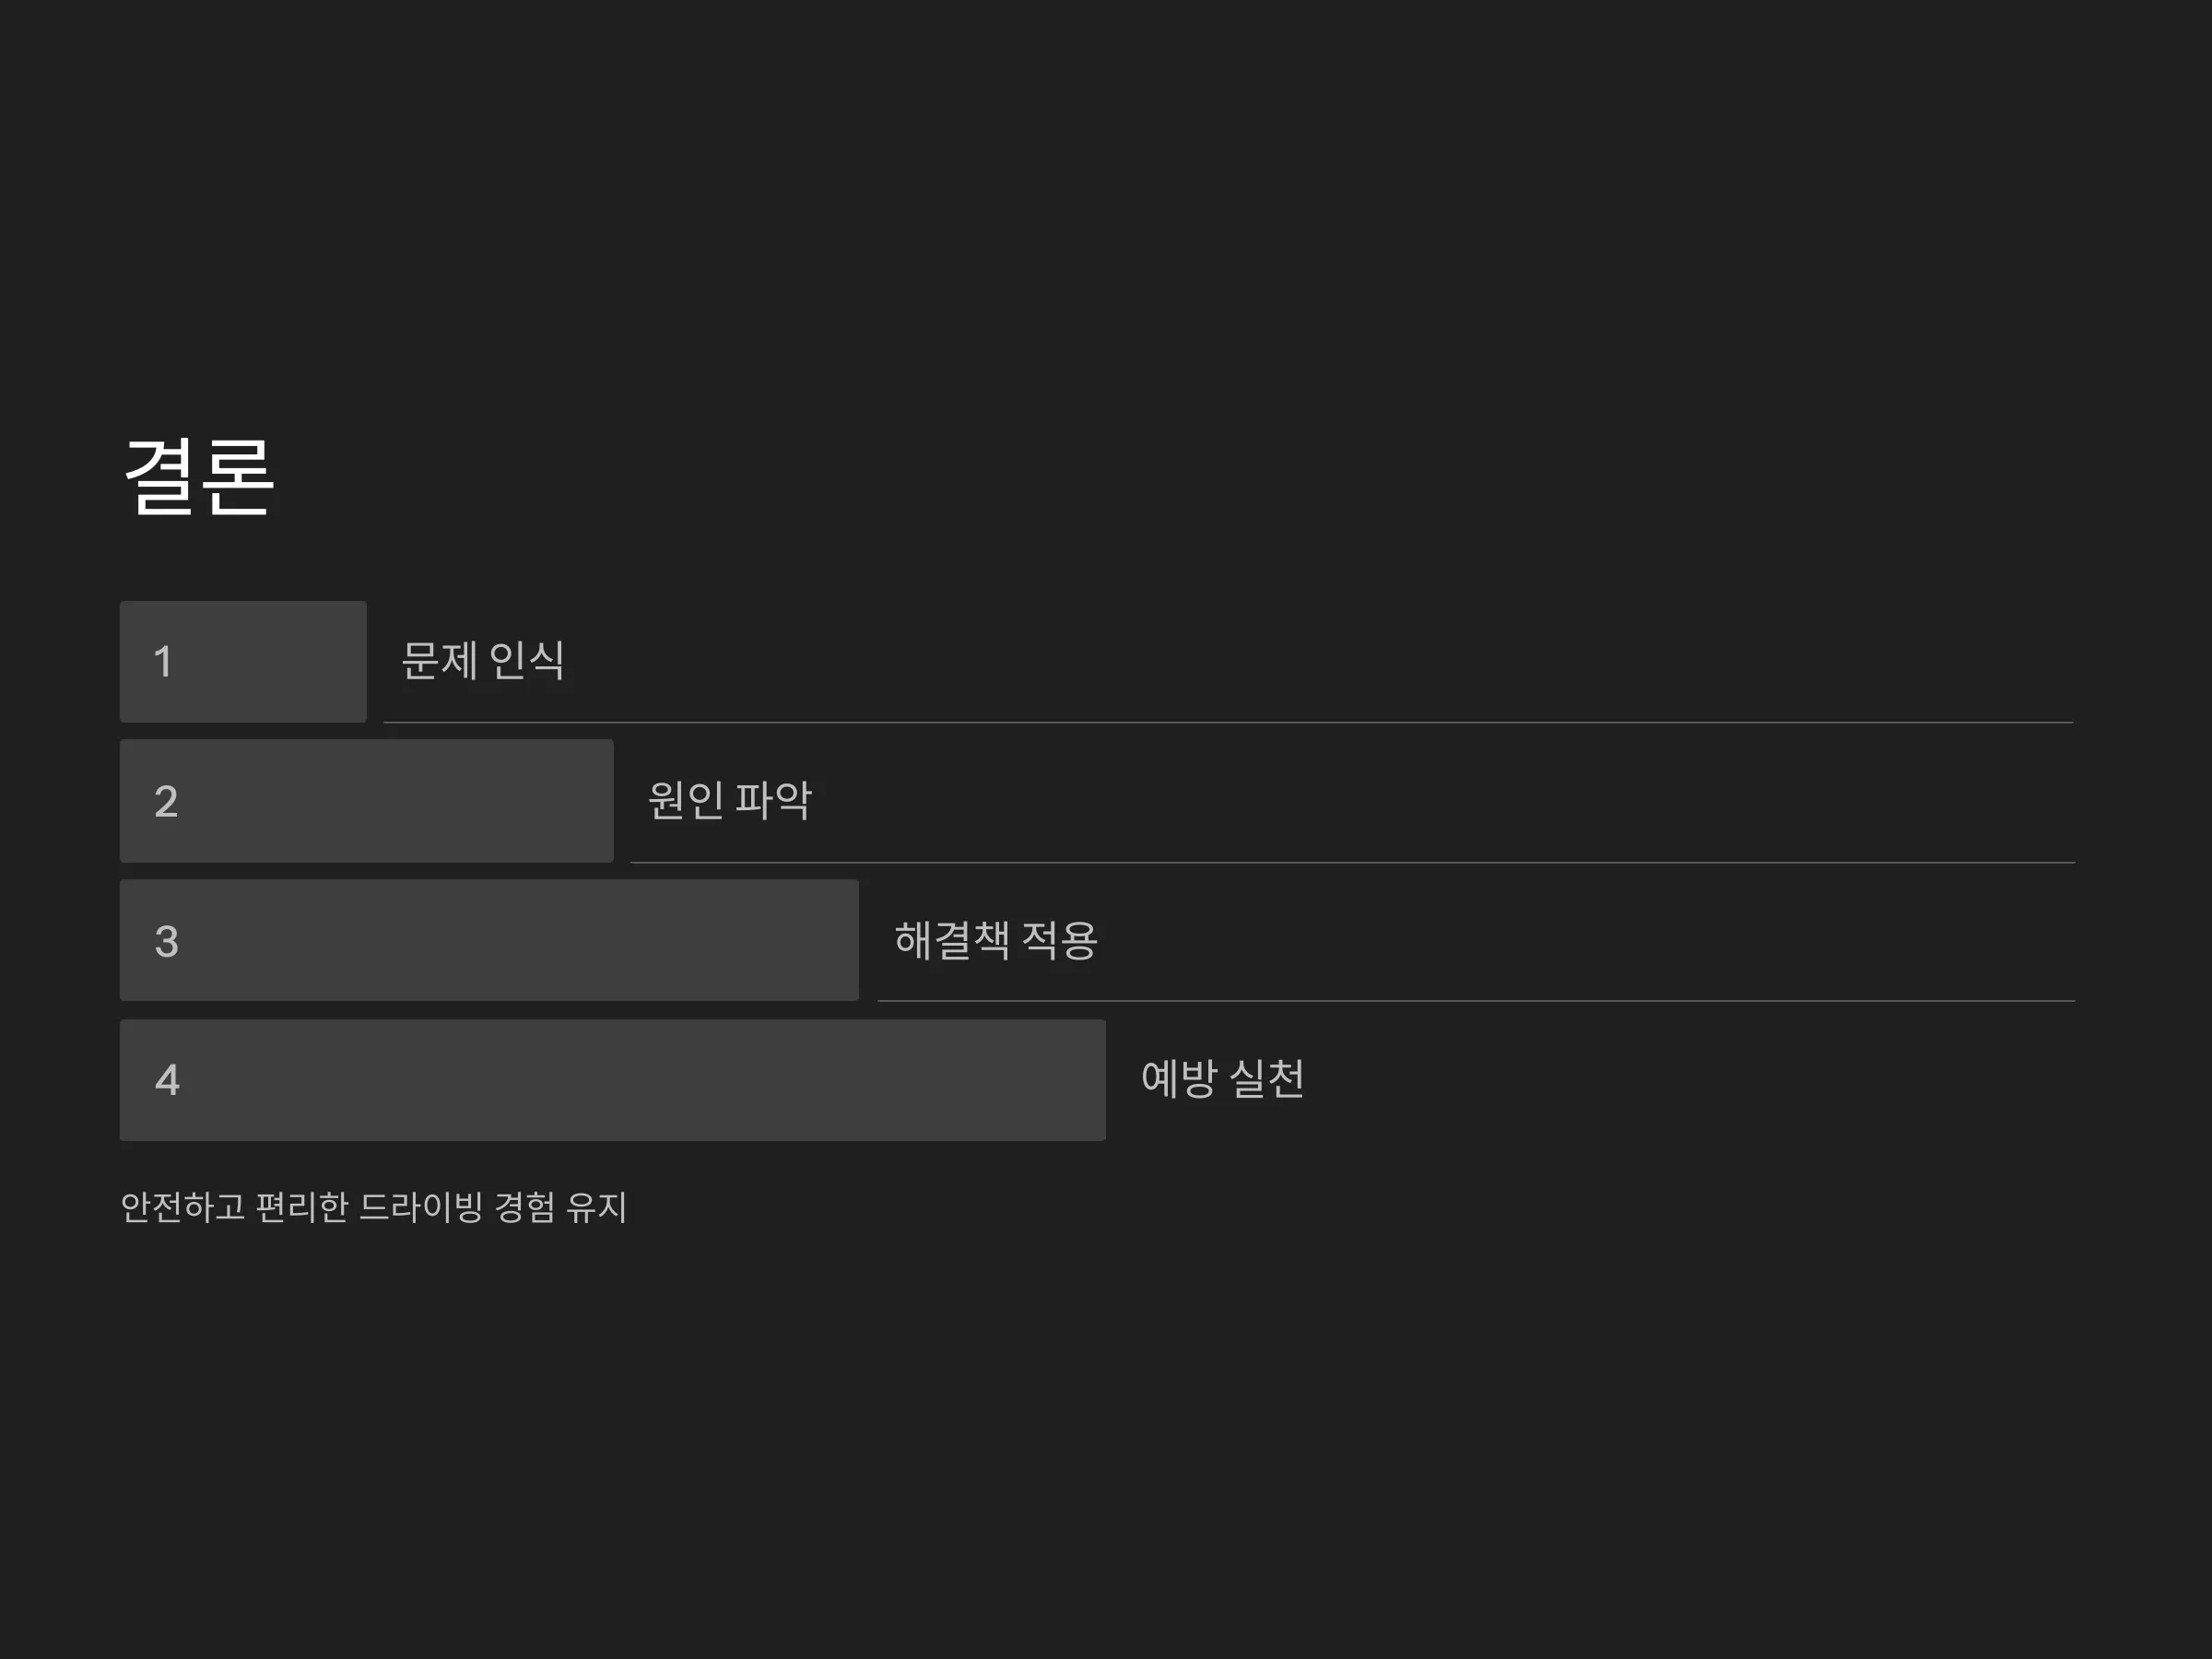2212x1659 pixels.
Task: Click the word 유지 ending the footer
Action: (597, 1207)
